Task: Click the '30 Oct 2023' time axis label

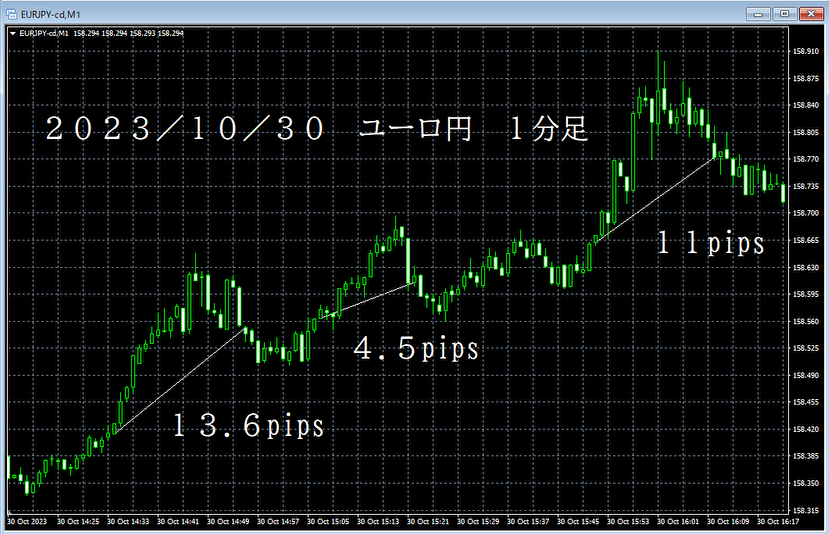Action: [27, 521]
